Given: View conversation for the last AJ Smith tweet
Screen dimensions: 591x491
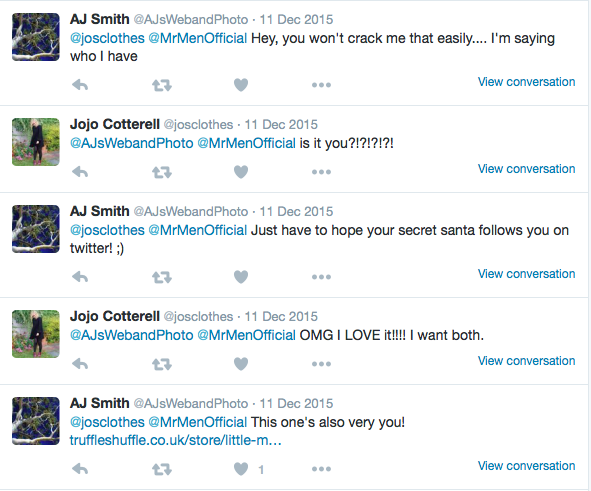Looking at the screenshot, I should point(526,466).
